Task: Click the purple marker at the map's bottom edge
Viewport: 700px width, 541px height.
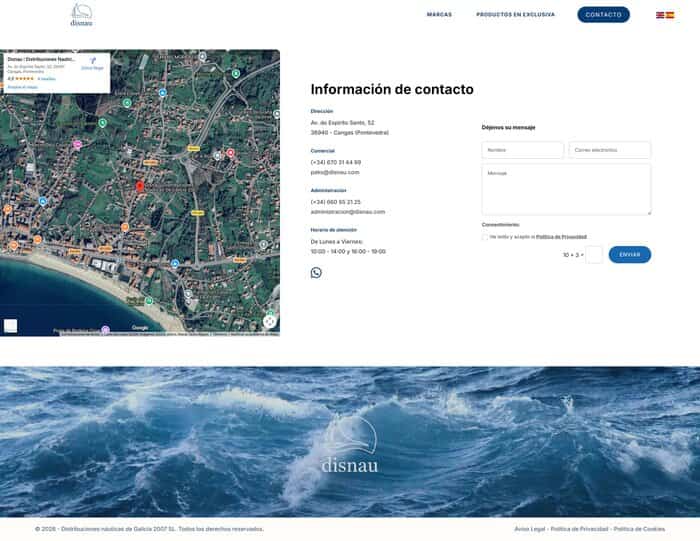Action: (x=105, y=330)
